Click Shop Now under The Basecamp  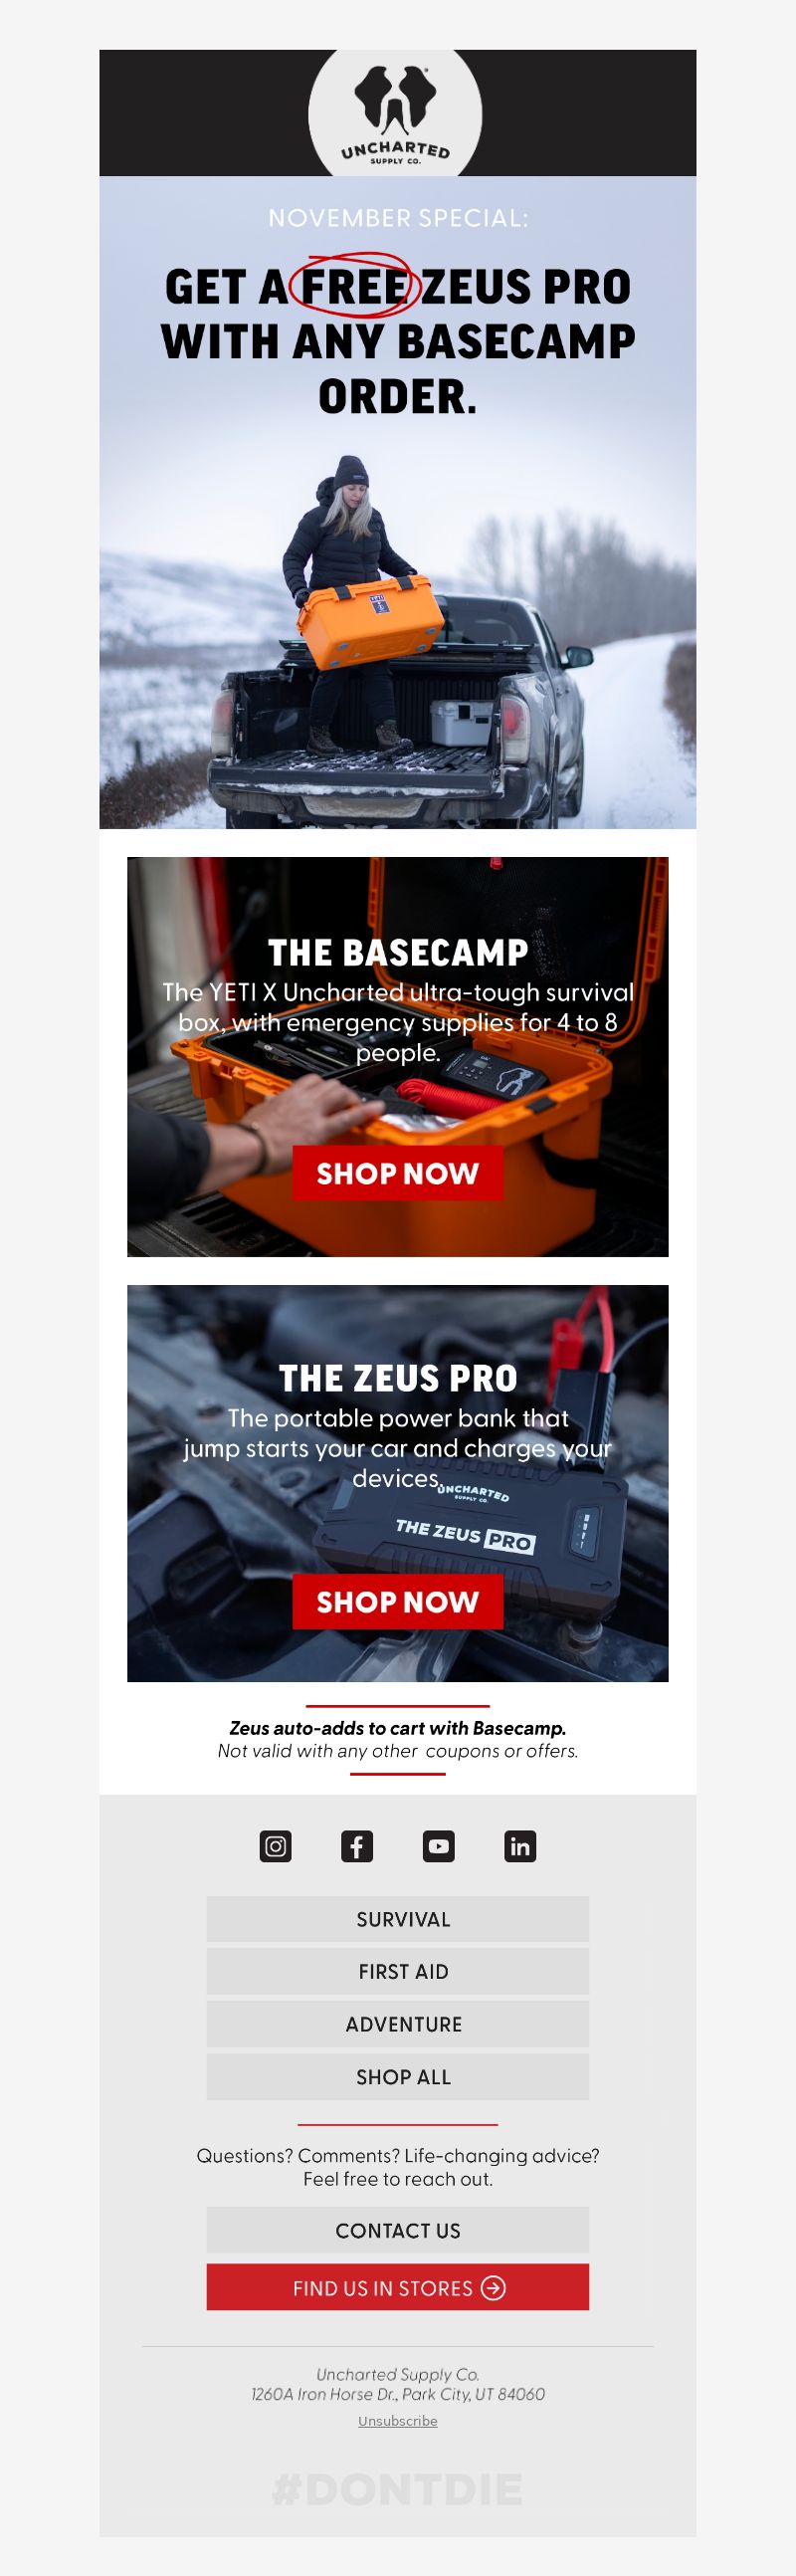click(x=398, y=1173)
